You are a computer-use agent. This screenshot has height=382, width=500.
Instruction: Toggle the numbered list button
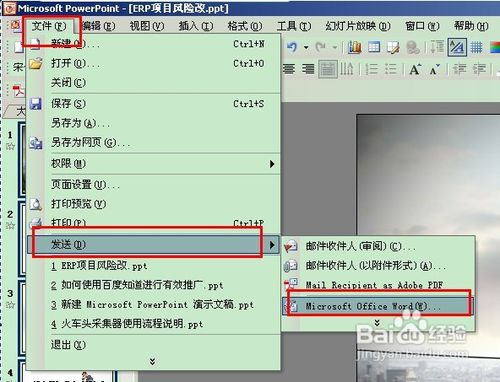point(371,69)
